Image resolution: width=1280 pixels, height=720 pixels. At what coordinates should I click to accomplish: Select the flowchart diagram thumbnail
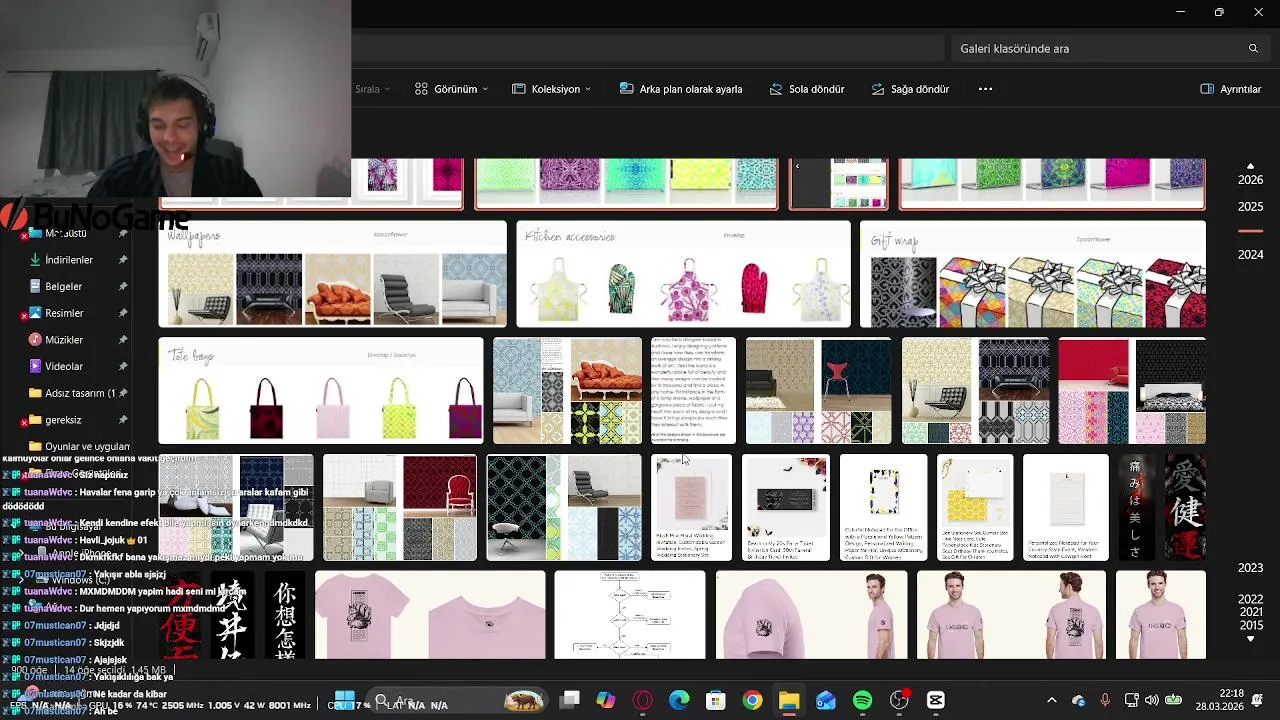coord(630,615)
